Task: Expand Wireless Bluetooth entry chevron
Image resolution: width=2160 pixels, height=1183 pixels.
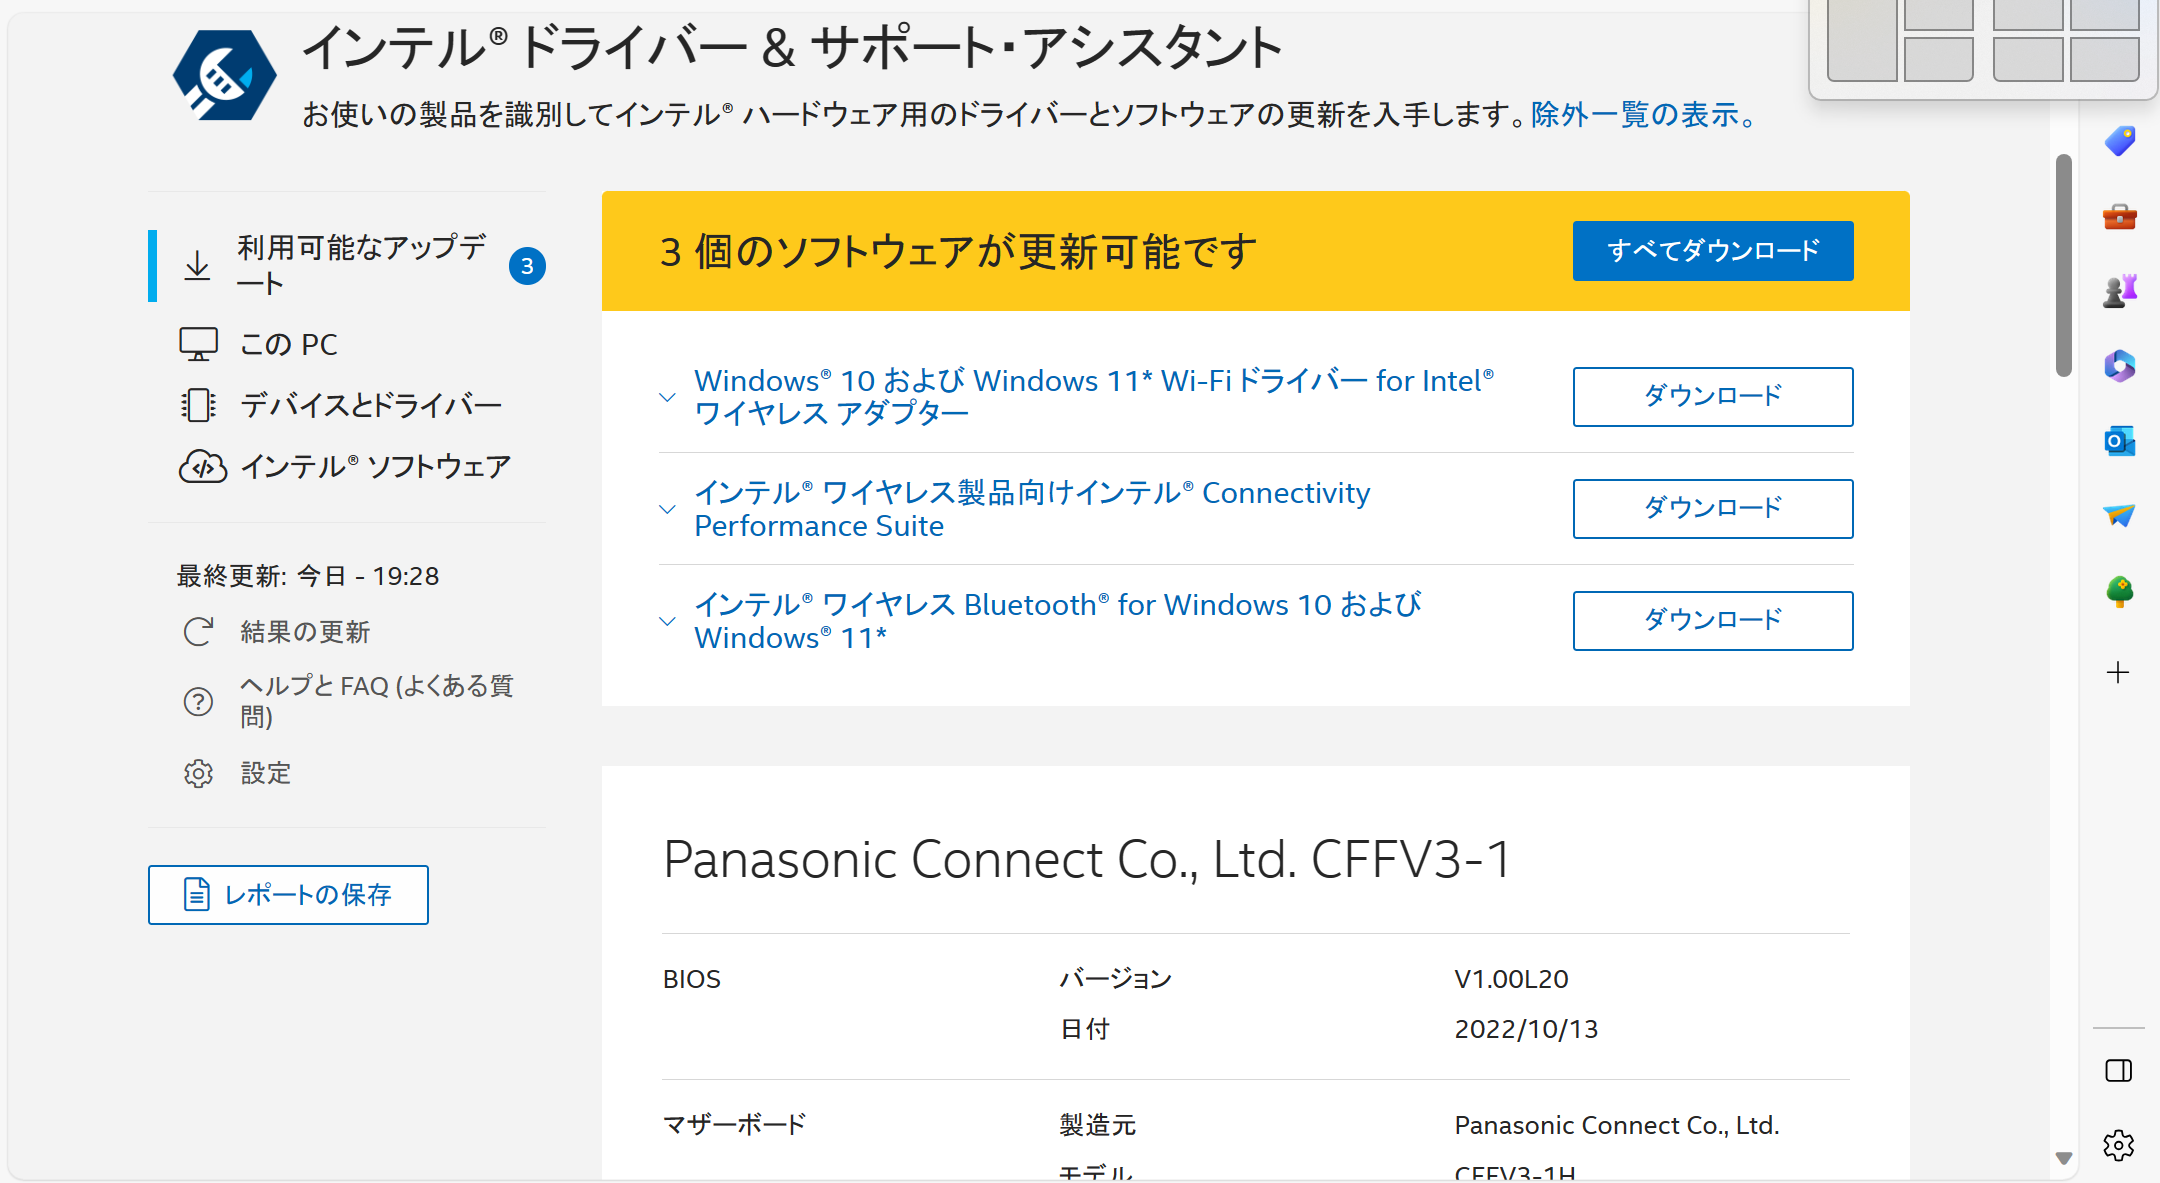Action: 667,621
